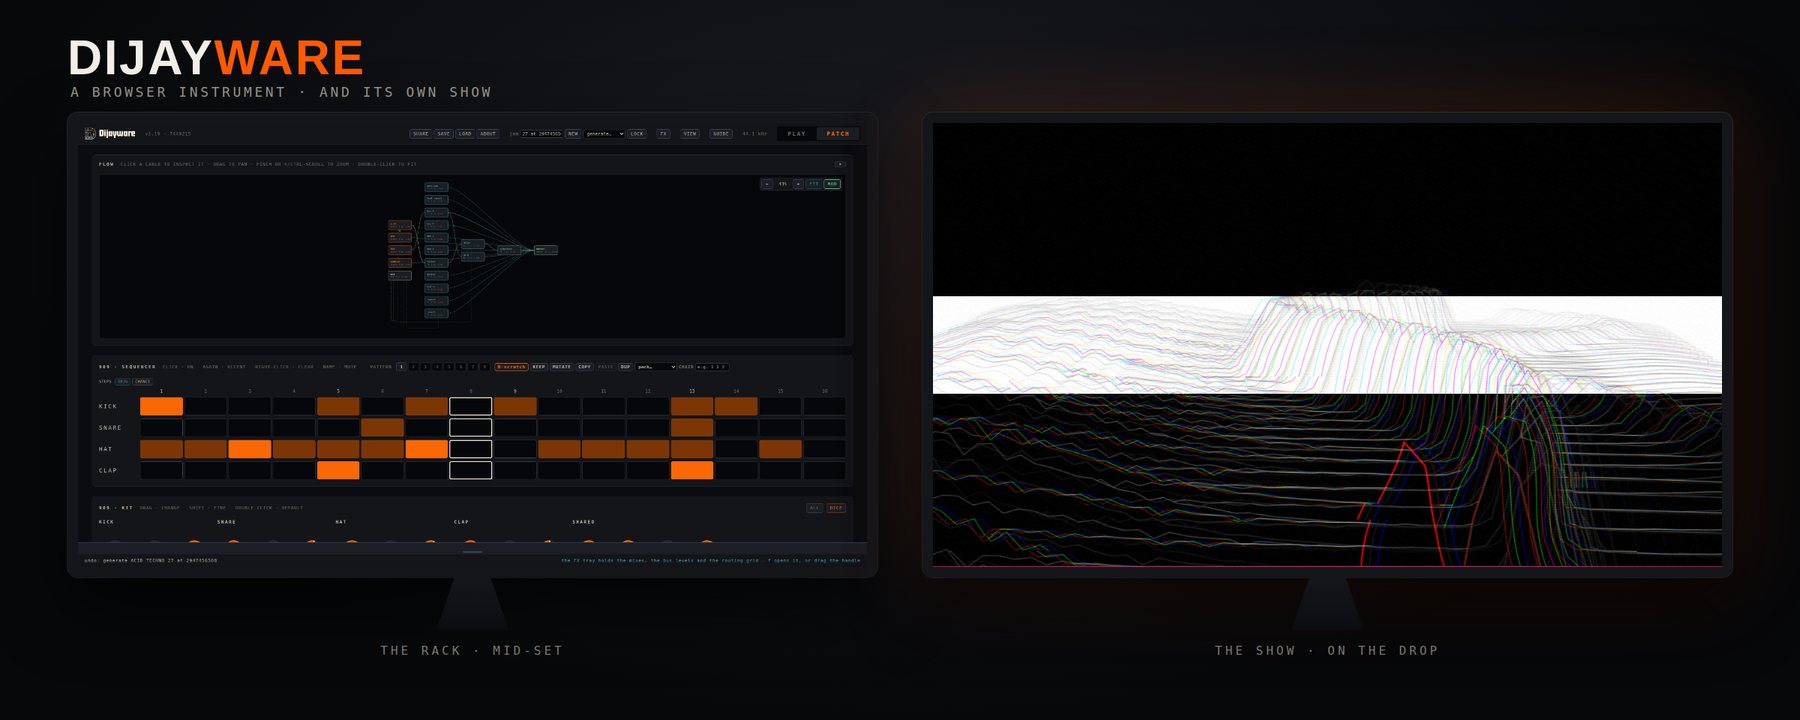
Task: Click the LOAD button
Action: (465, 134)
